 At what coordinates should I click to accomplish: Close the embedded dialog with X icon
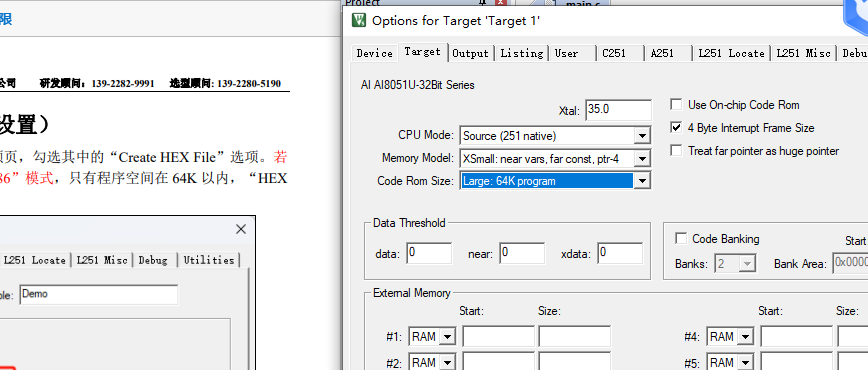241,229
